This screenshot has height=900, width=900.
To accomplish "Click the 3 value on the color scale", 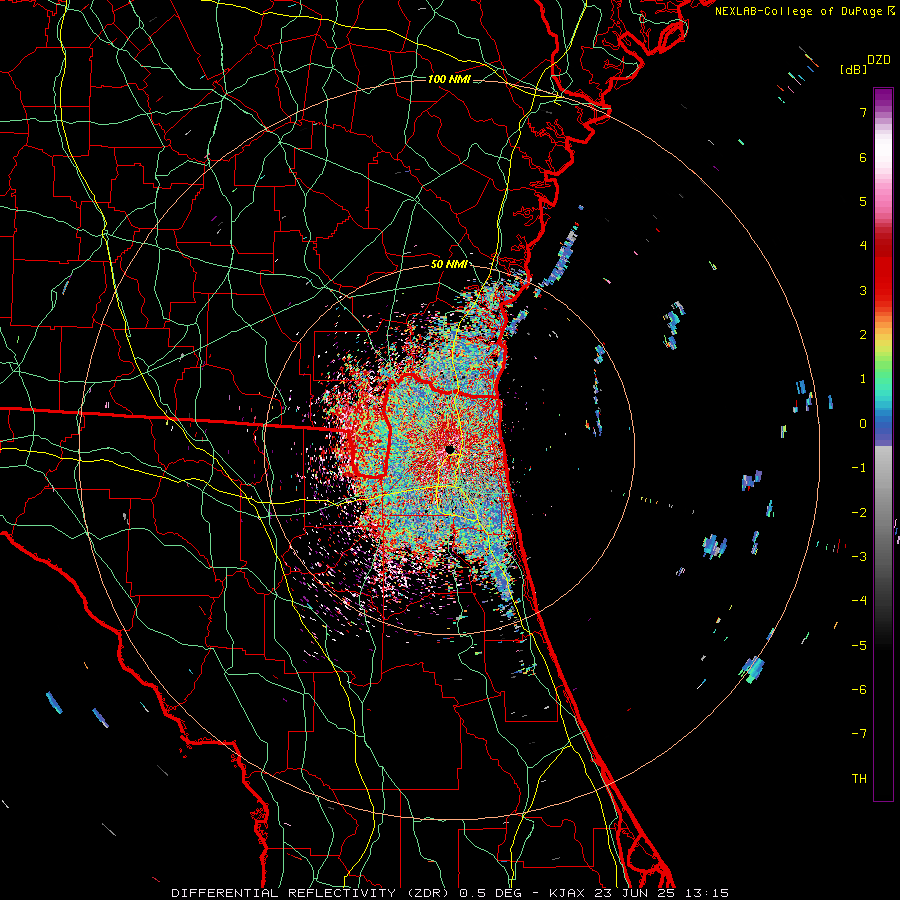I will click(x=863, y=290).
